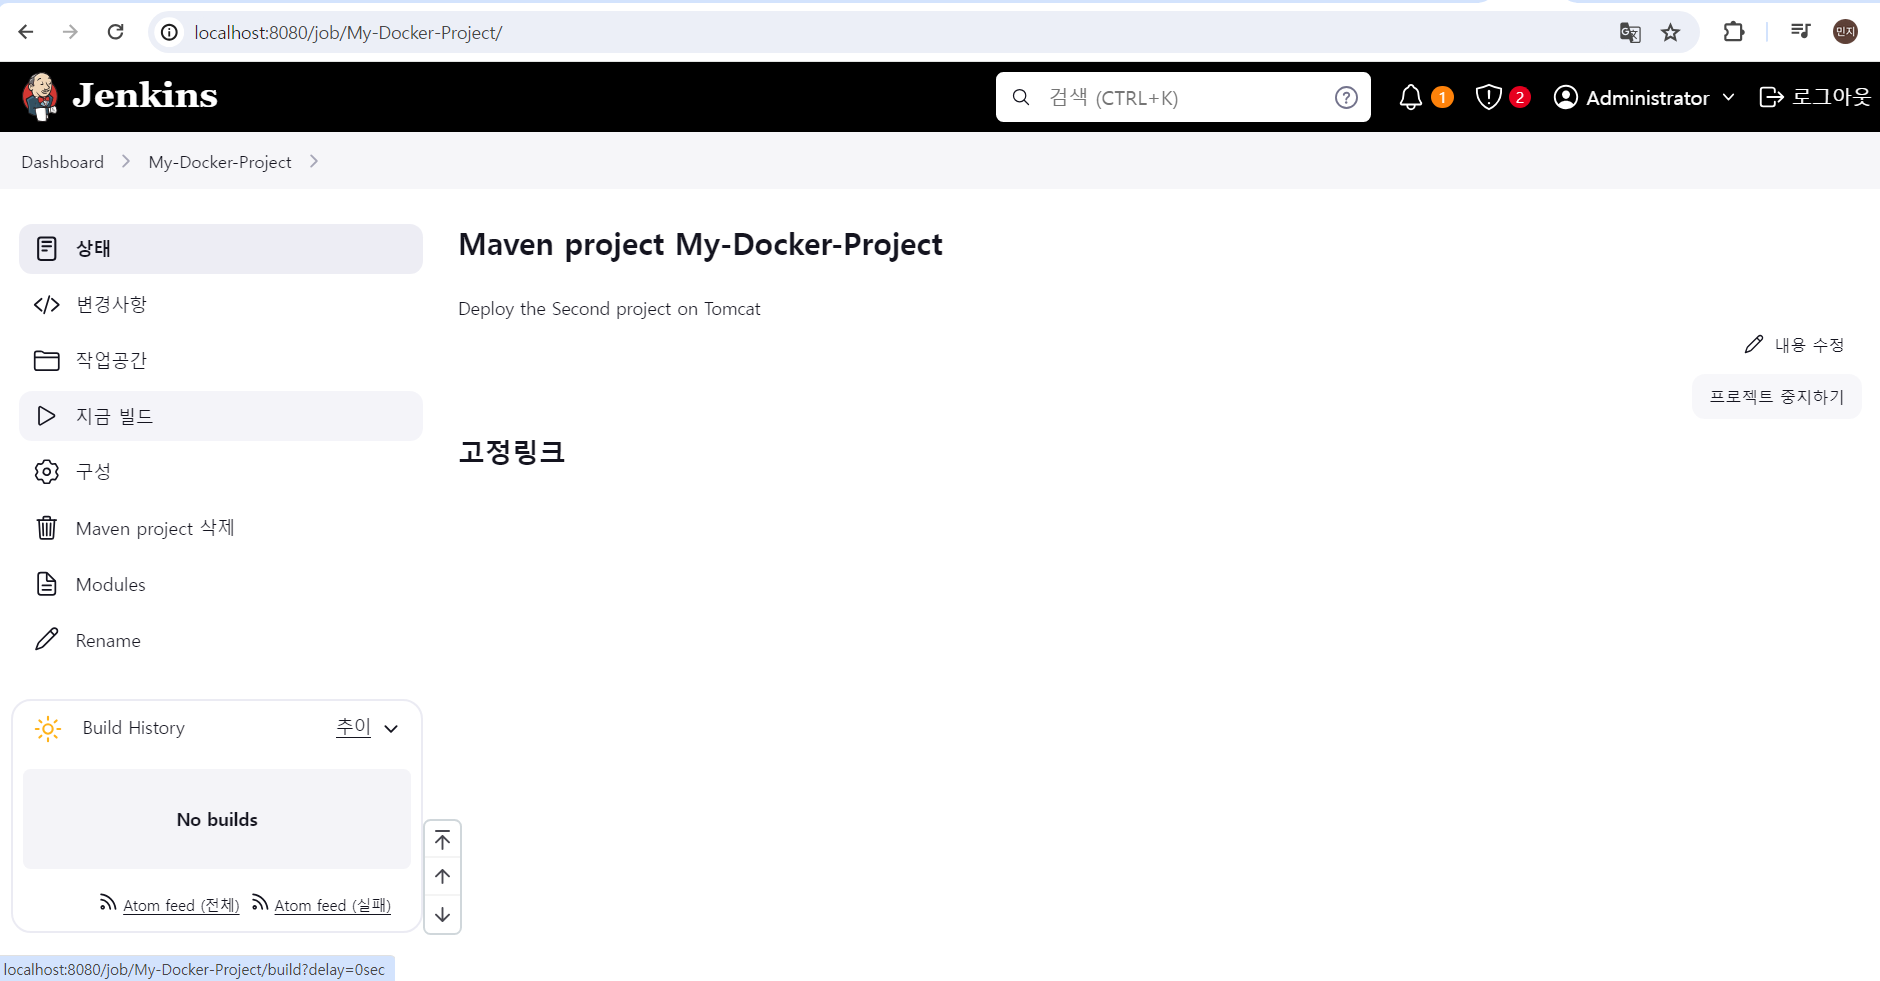Image resolution: width=1880 pixels, height=981 pixels.
Task: Expand Dashboard breadcrumb chevron
Action: pos(126,161)
